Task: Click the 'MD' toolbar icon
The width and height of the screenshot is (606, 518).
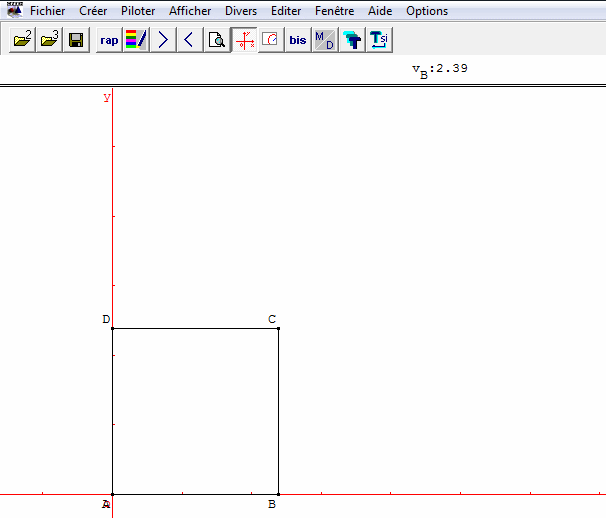Action: 324,40
